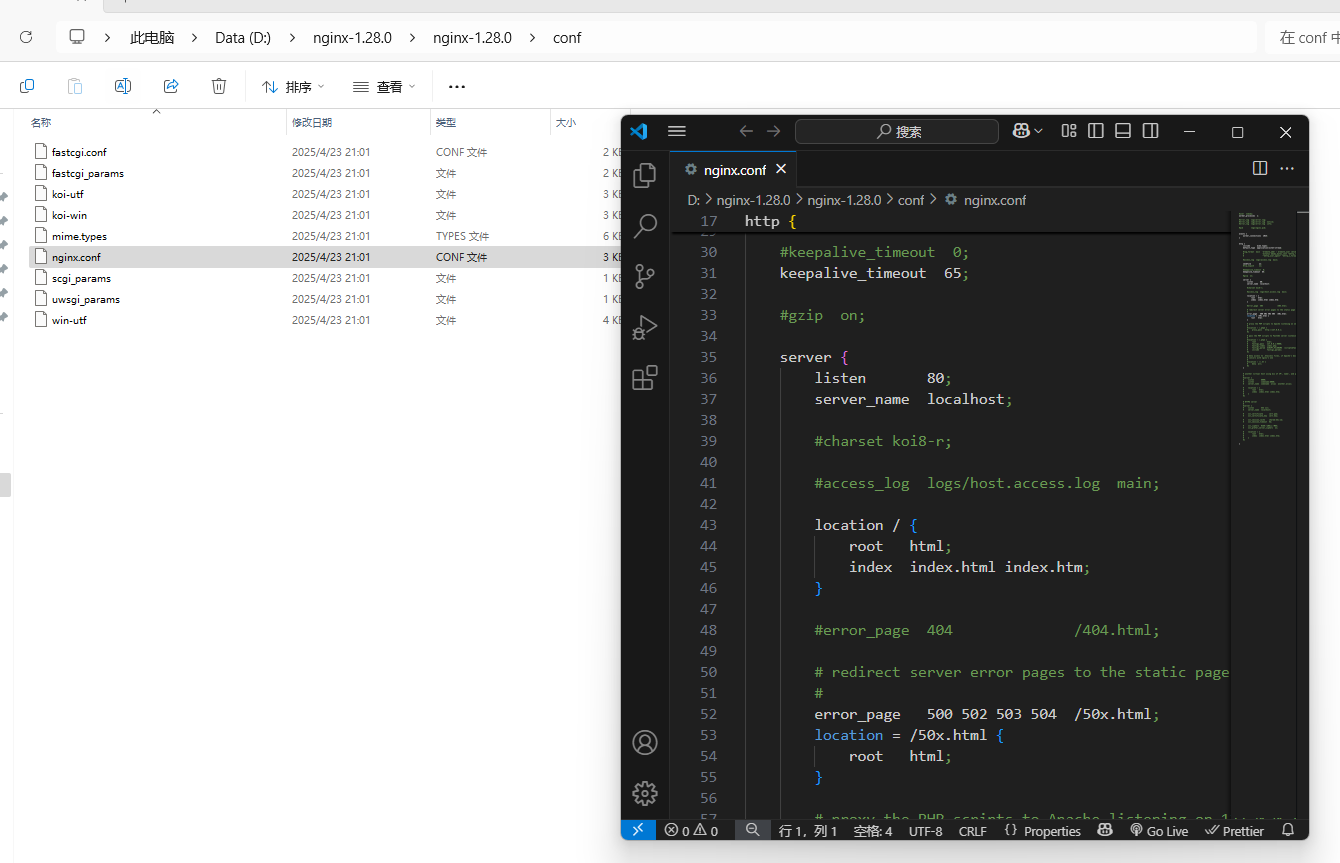Change end-of-line sequence CRLF
Image resolution: width=1340 pixels, height=863 pixels.
tap(972, 831)
